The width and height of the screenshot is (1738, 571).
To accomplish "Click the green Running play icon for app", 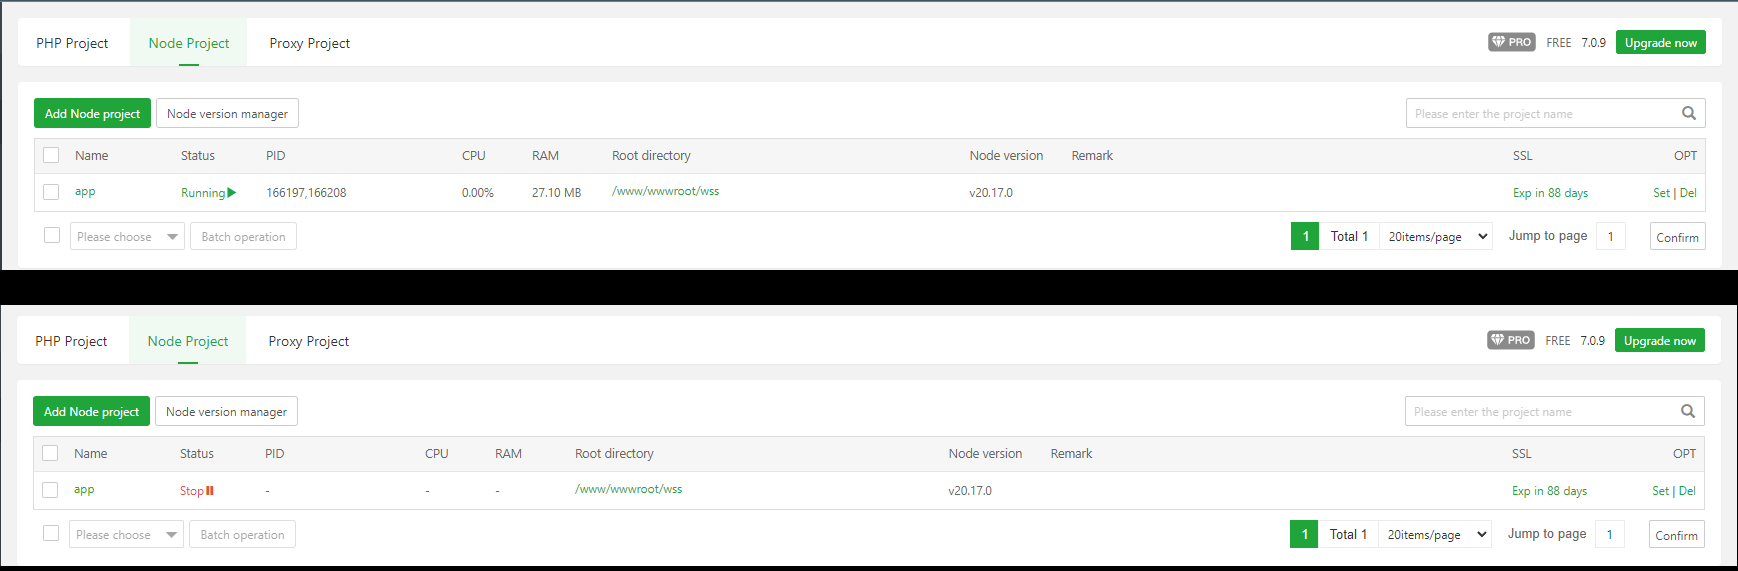I will 232,193.
